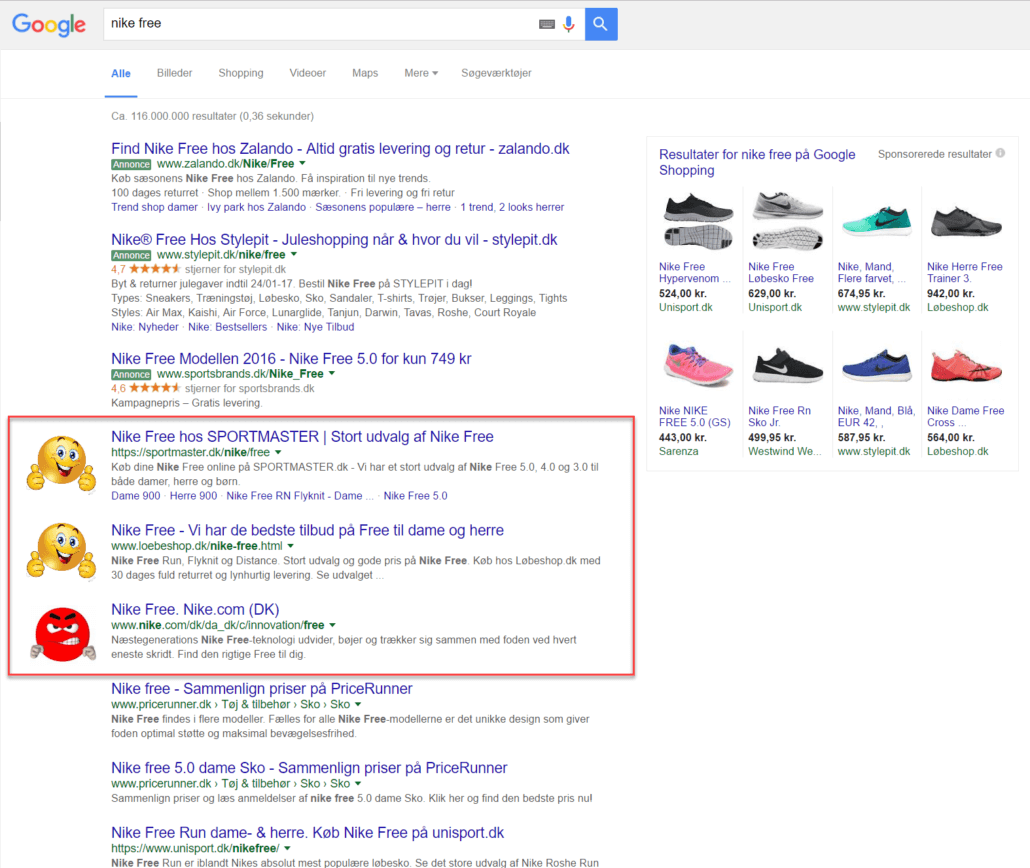
Task: Open Nike free 5.0 dame Sko result
Action: click(x=309, y=768)
